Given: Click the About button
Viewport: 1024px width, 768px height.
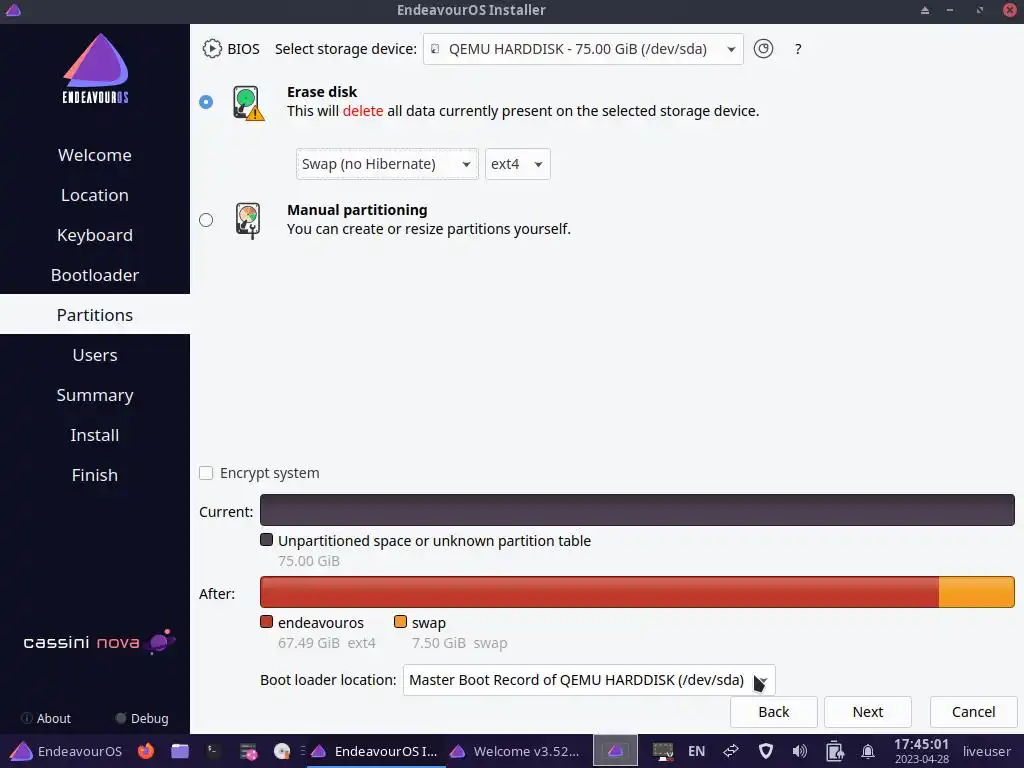Looking at the screenshot, I should (46, 718).
